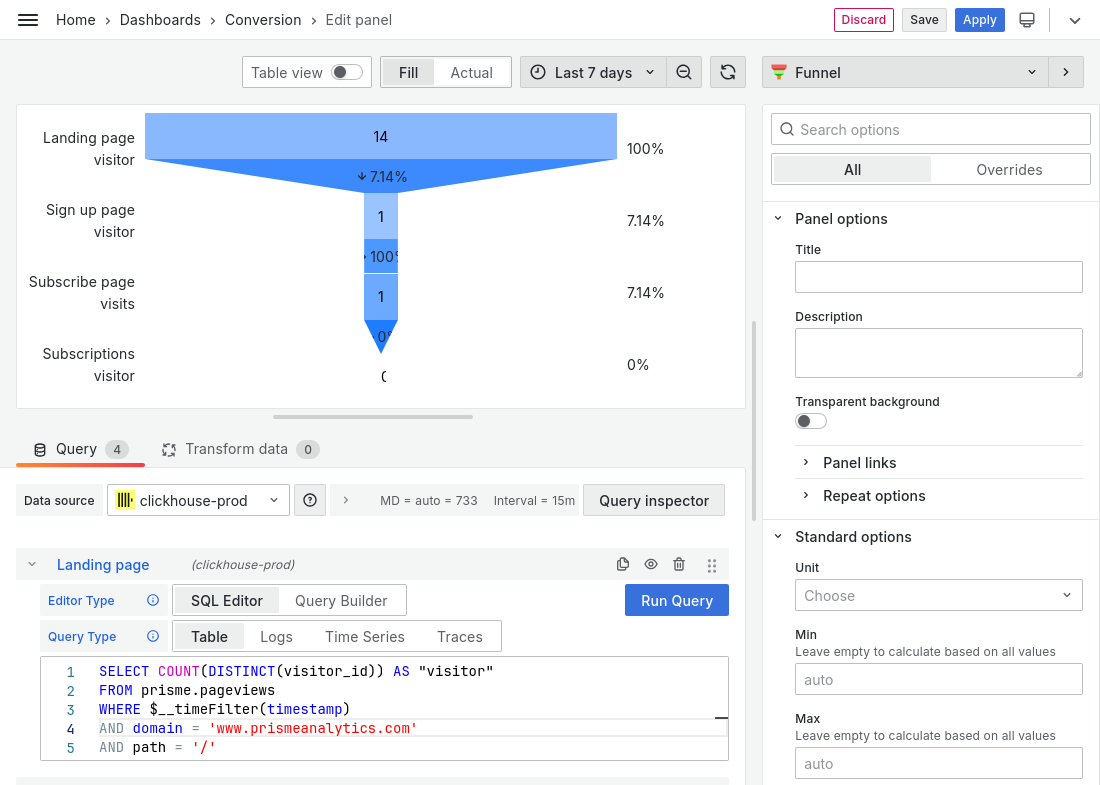Hide the Landing page query response
Screen dimensions: 1100x785
coord(651,565)
